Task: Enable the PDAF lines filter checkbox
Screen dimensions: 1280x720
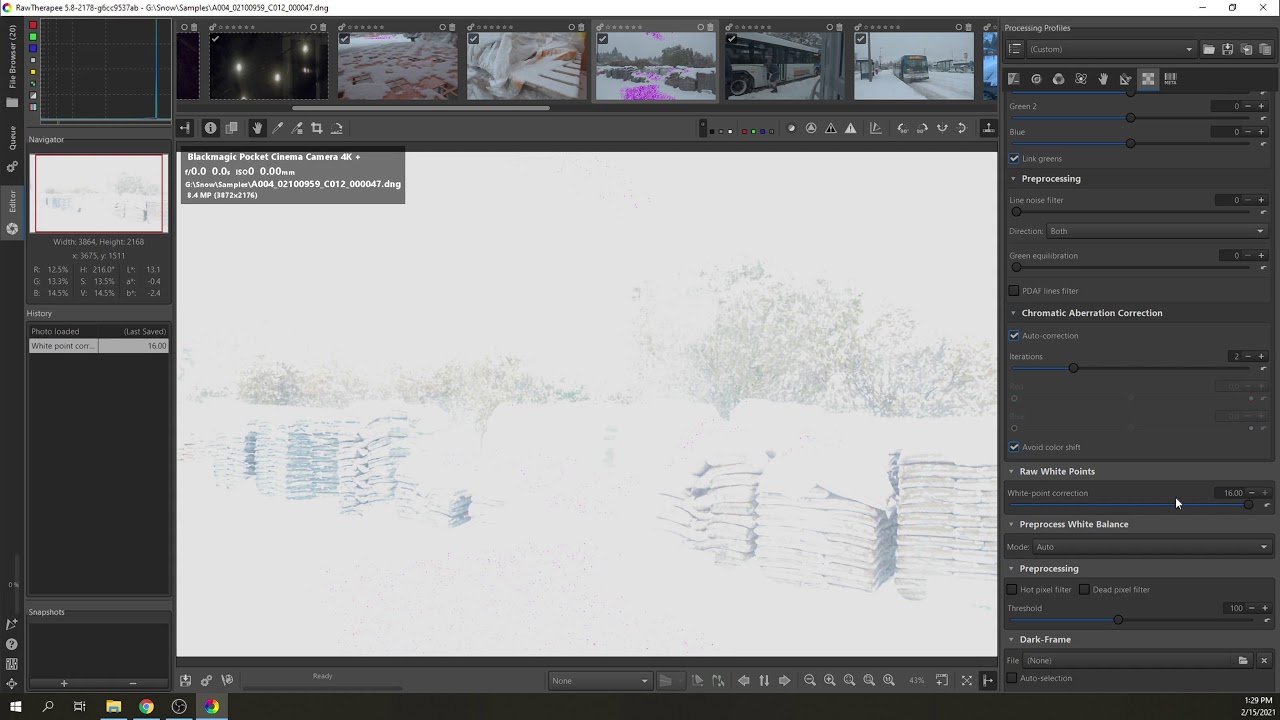Action: (1014, 291)
